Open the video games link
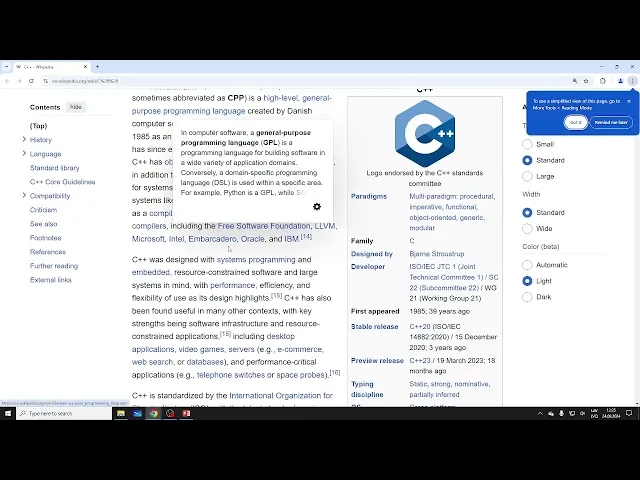Screen dimensions: 640x480 pos(201,349)
